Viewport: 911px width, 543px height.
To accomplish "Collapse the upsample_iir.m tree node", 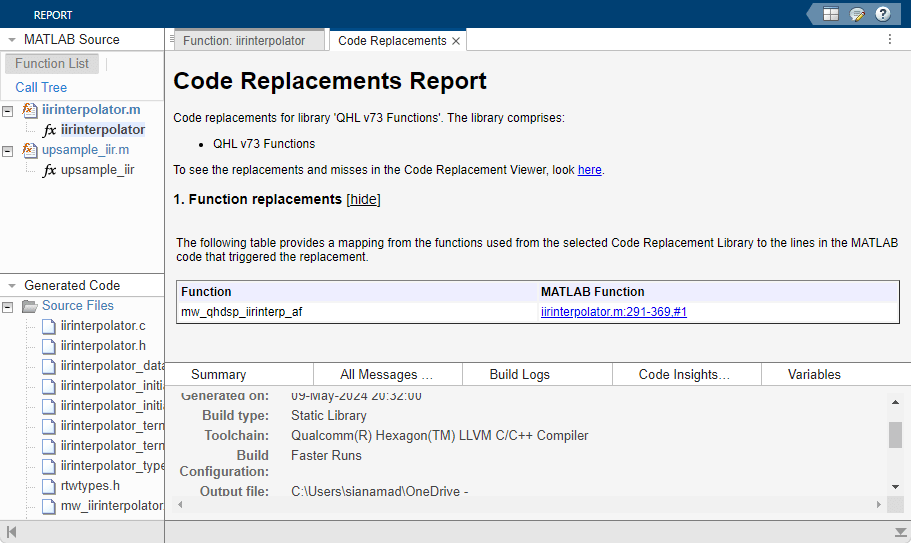I will pyautogui.click(x=9, y=150).
